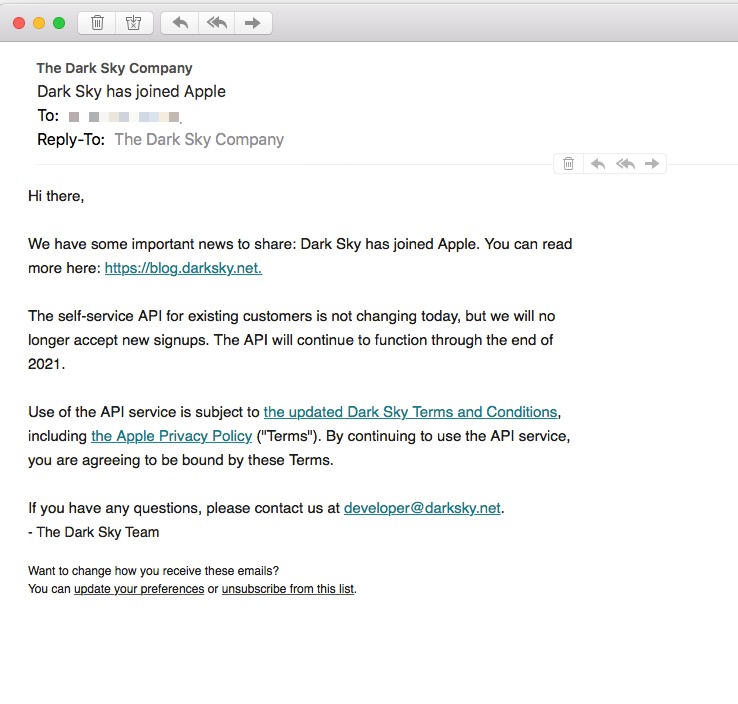738x704 pixels.
Task: Click the red close window button
Action: point(19,23)
